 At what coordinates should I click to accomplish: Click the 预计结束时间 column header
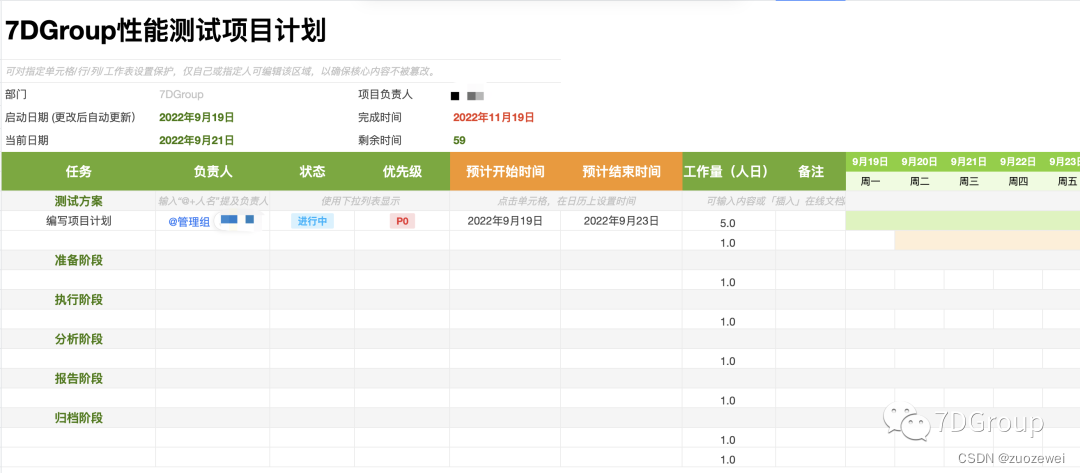point(621,171)
